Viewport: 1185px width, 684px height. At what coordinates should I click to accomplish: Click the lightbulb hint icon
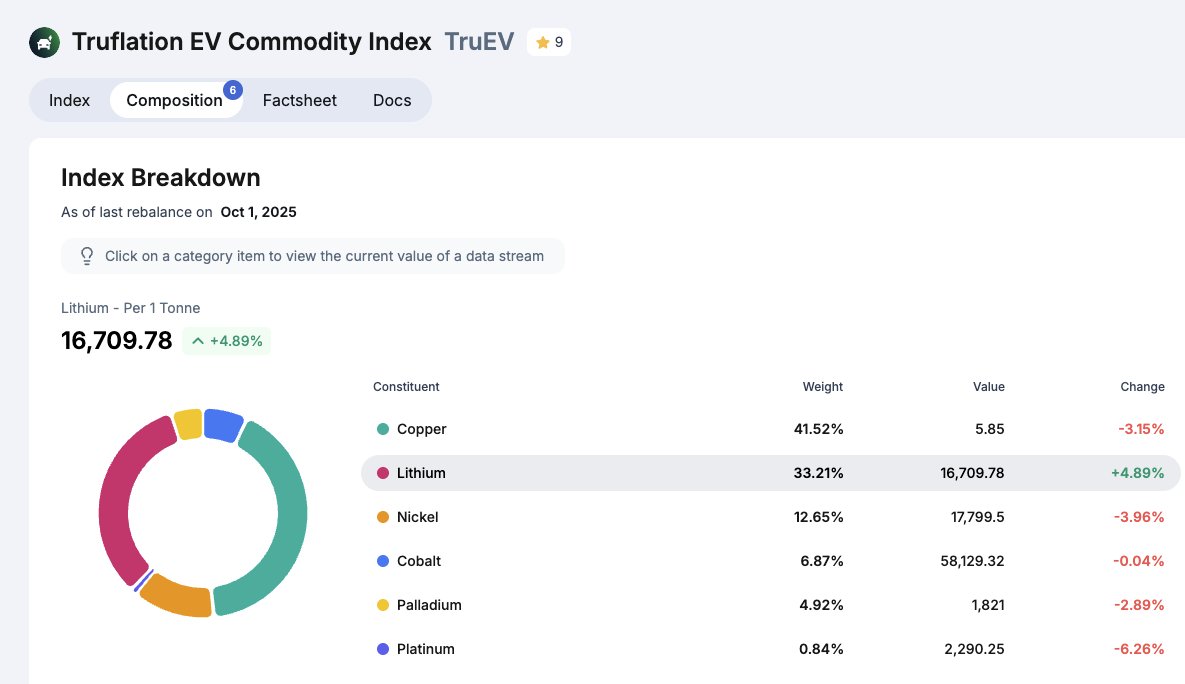[87, 256]
